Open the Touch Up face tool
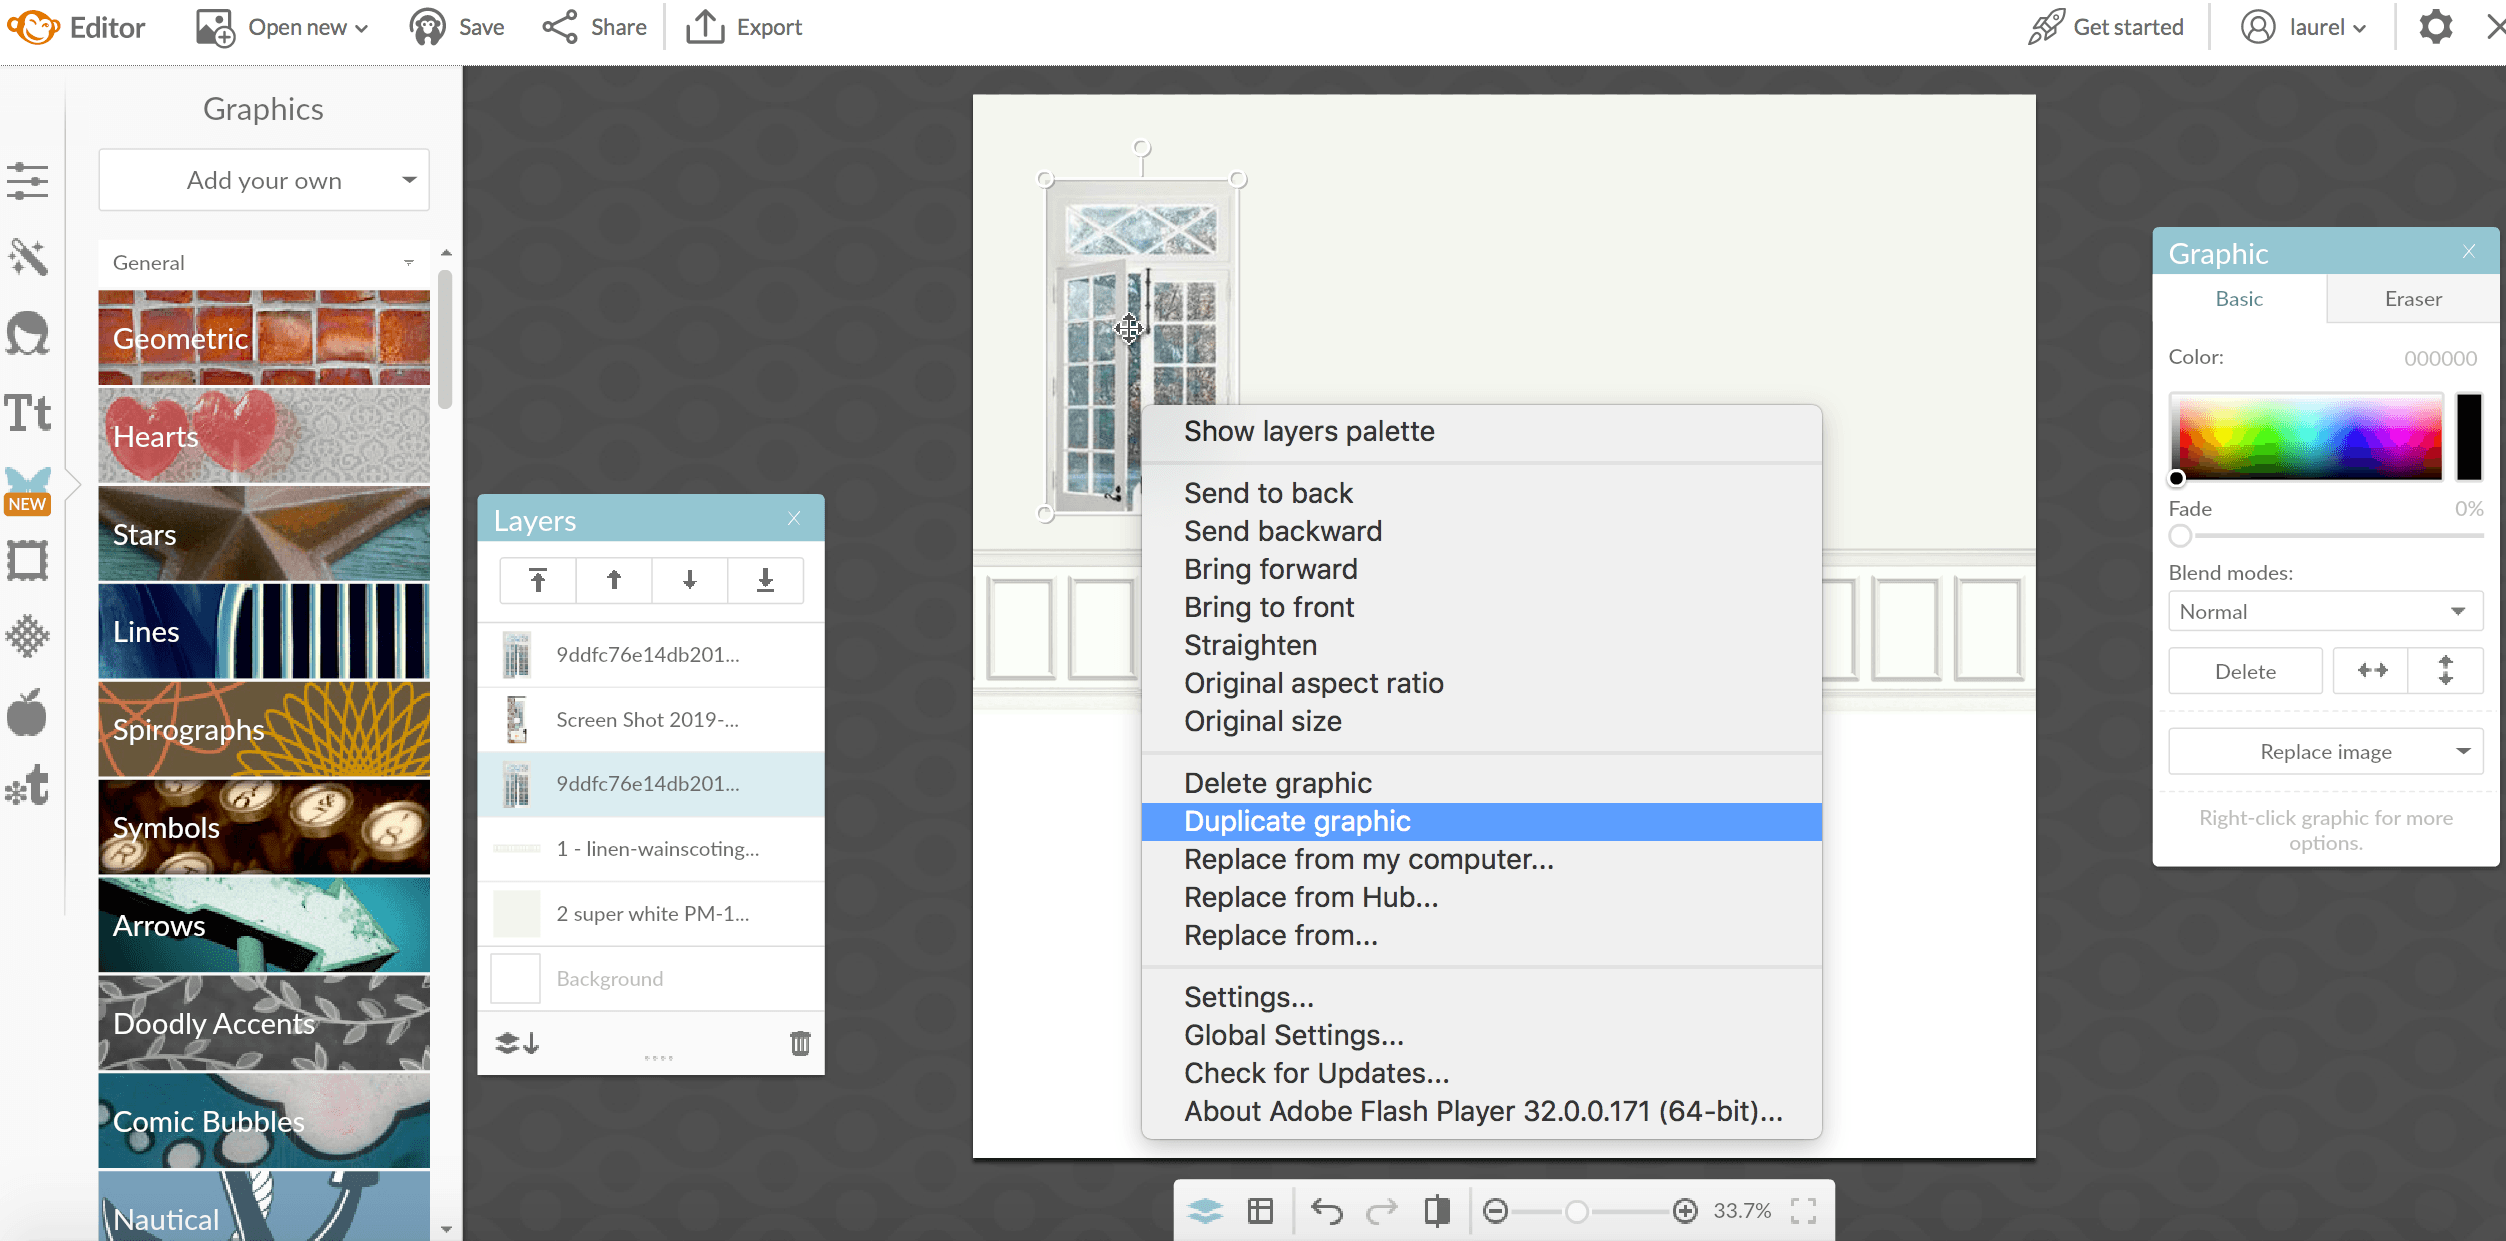The height and width of the screenshot is (1241, 2506). pyautogui.click(x=28, y=334)
